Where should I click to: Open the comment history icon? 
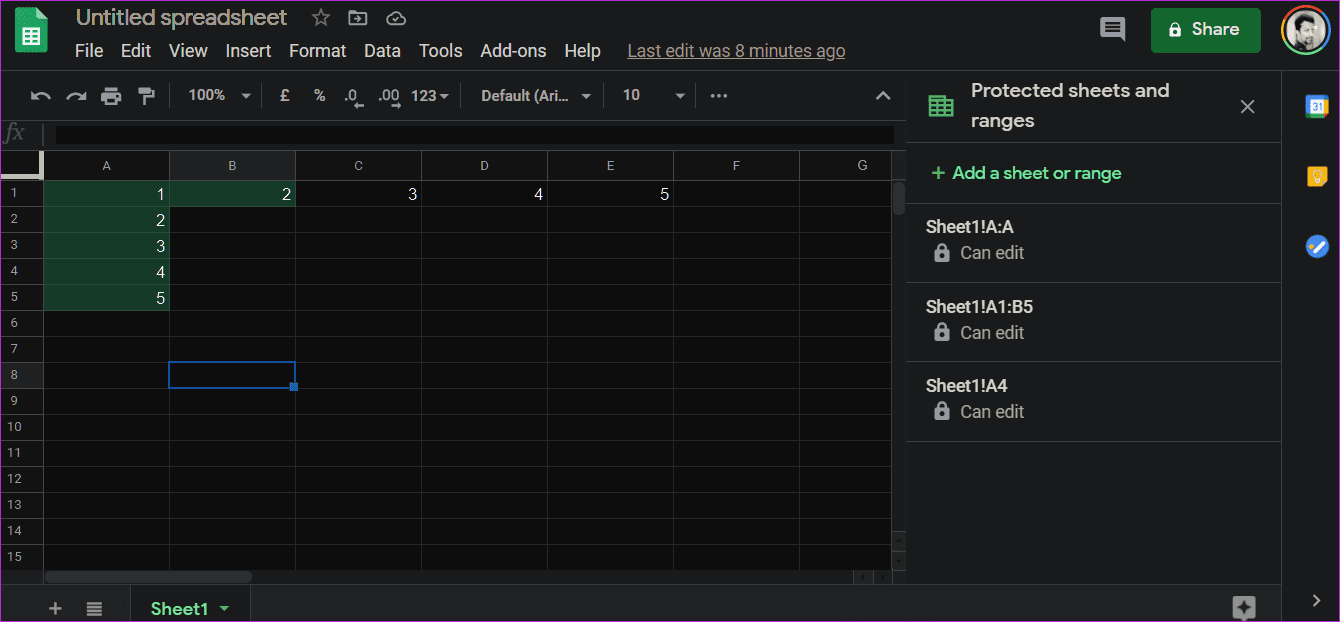click(1112, 29)
